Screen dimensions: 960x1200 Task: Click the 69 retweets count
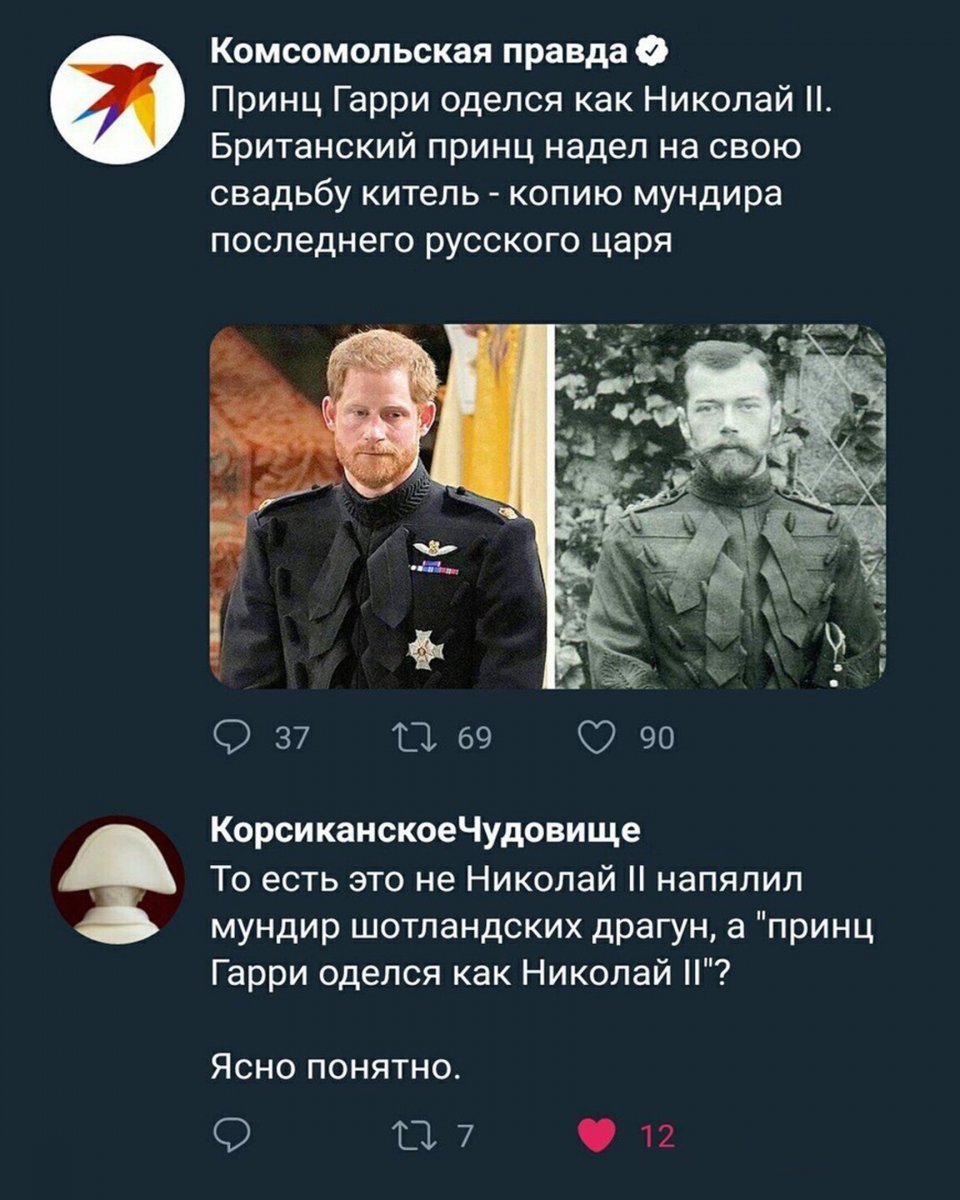tap(475, 738)
